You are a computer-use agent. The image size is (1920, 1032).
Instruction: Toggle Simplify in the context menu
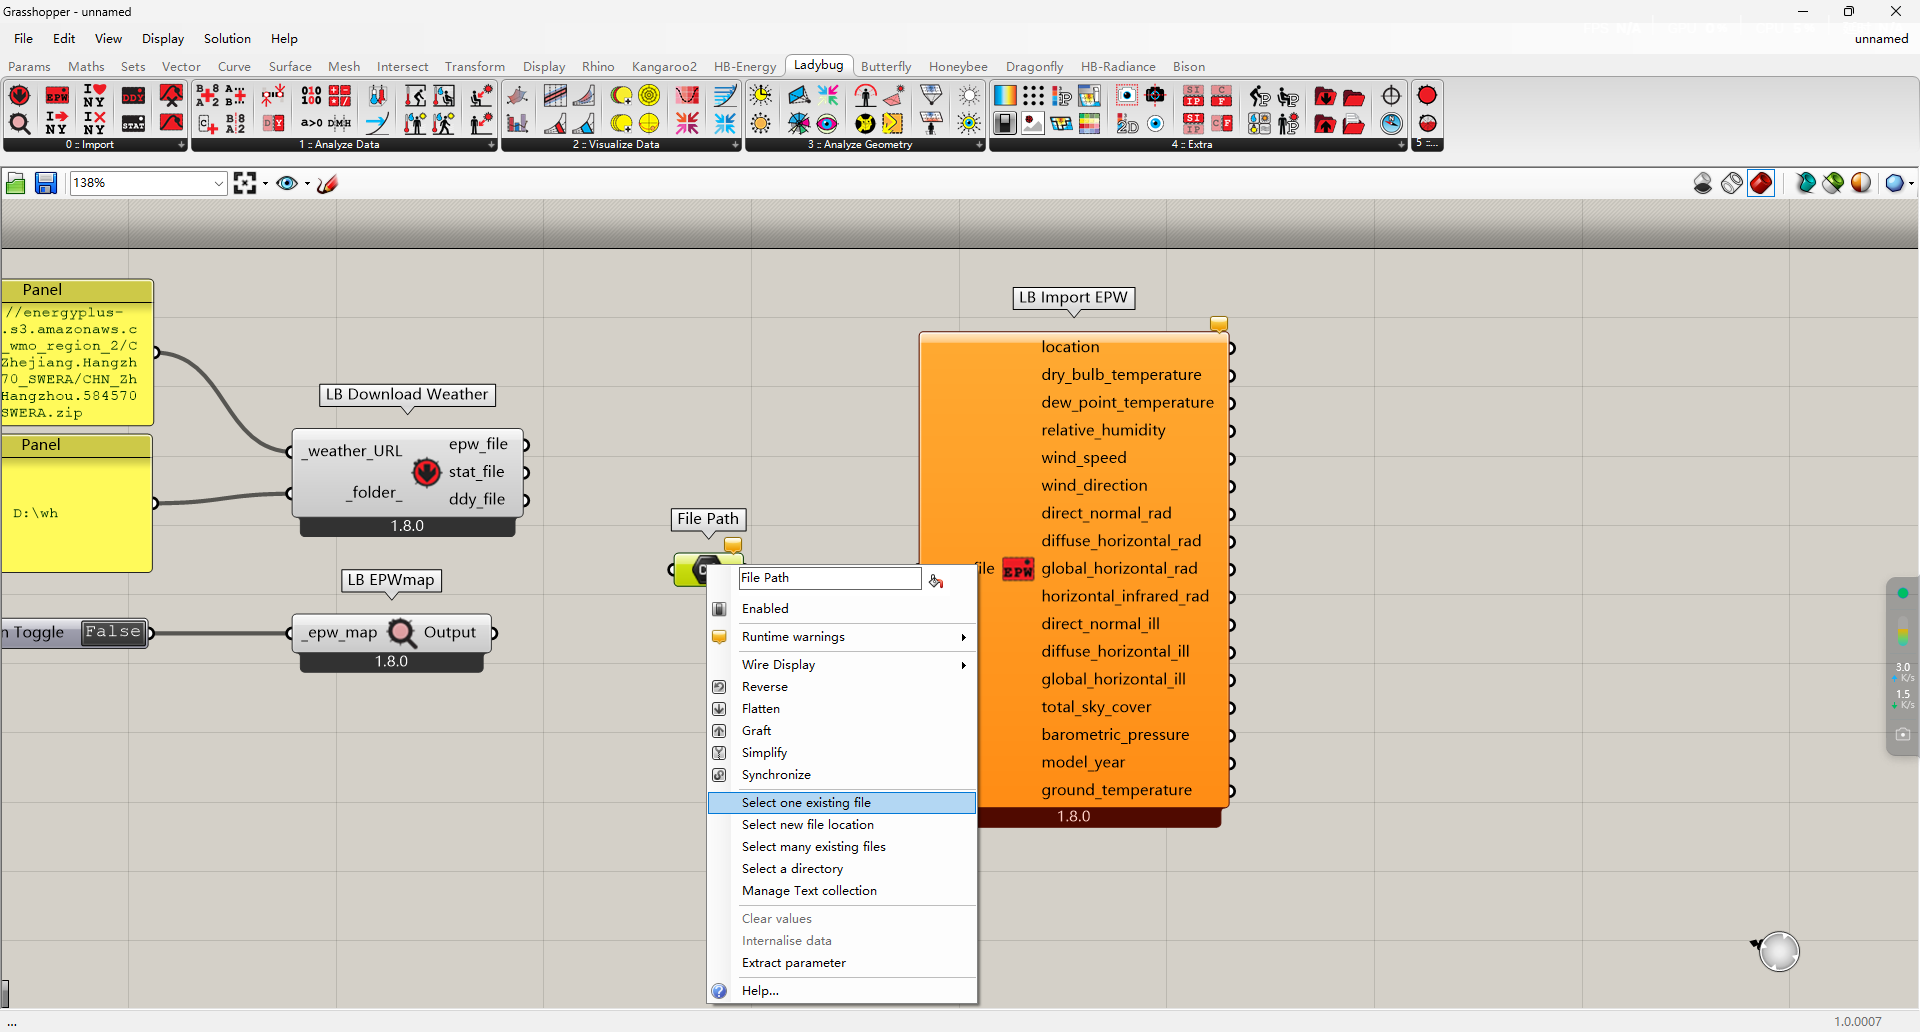click(764, 753)
